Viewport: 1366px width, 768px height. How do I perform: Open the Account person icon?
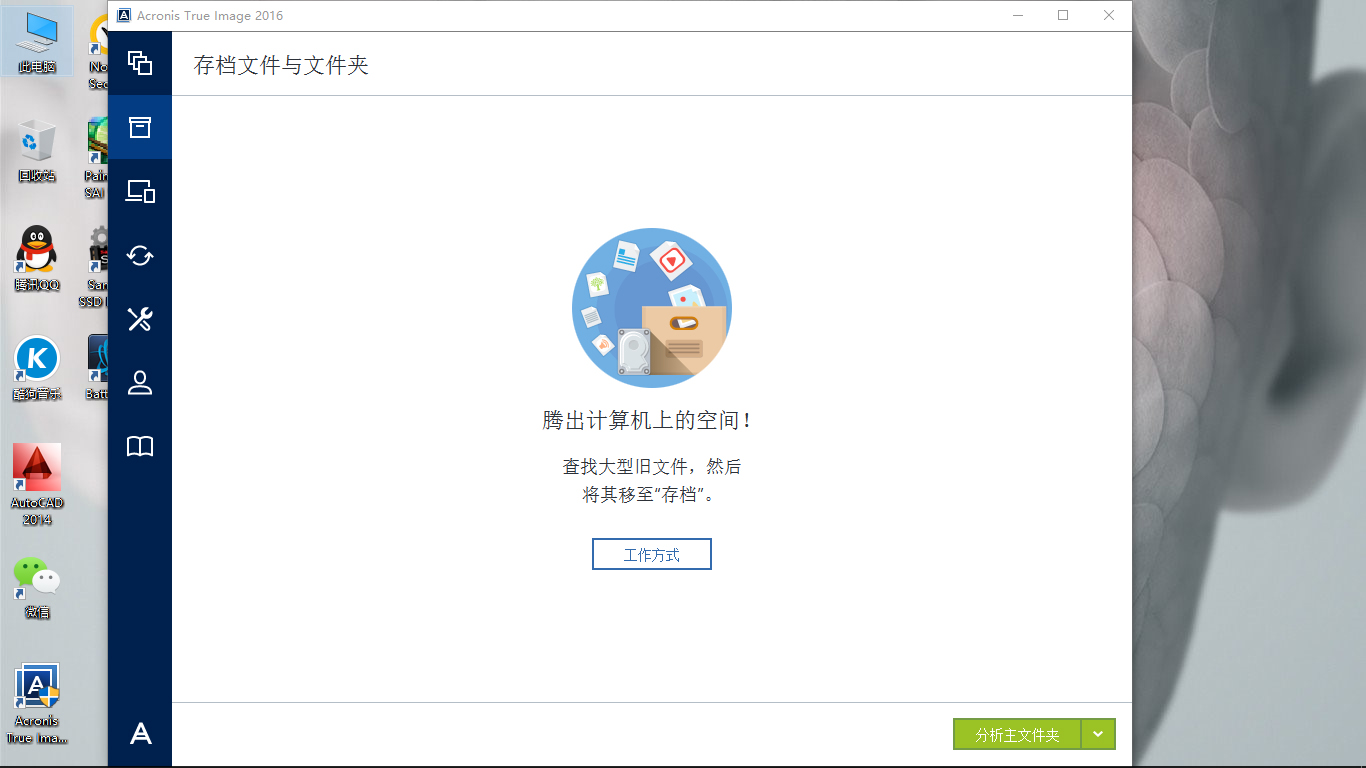click(x=140, y=383)
